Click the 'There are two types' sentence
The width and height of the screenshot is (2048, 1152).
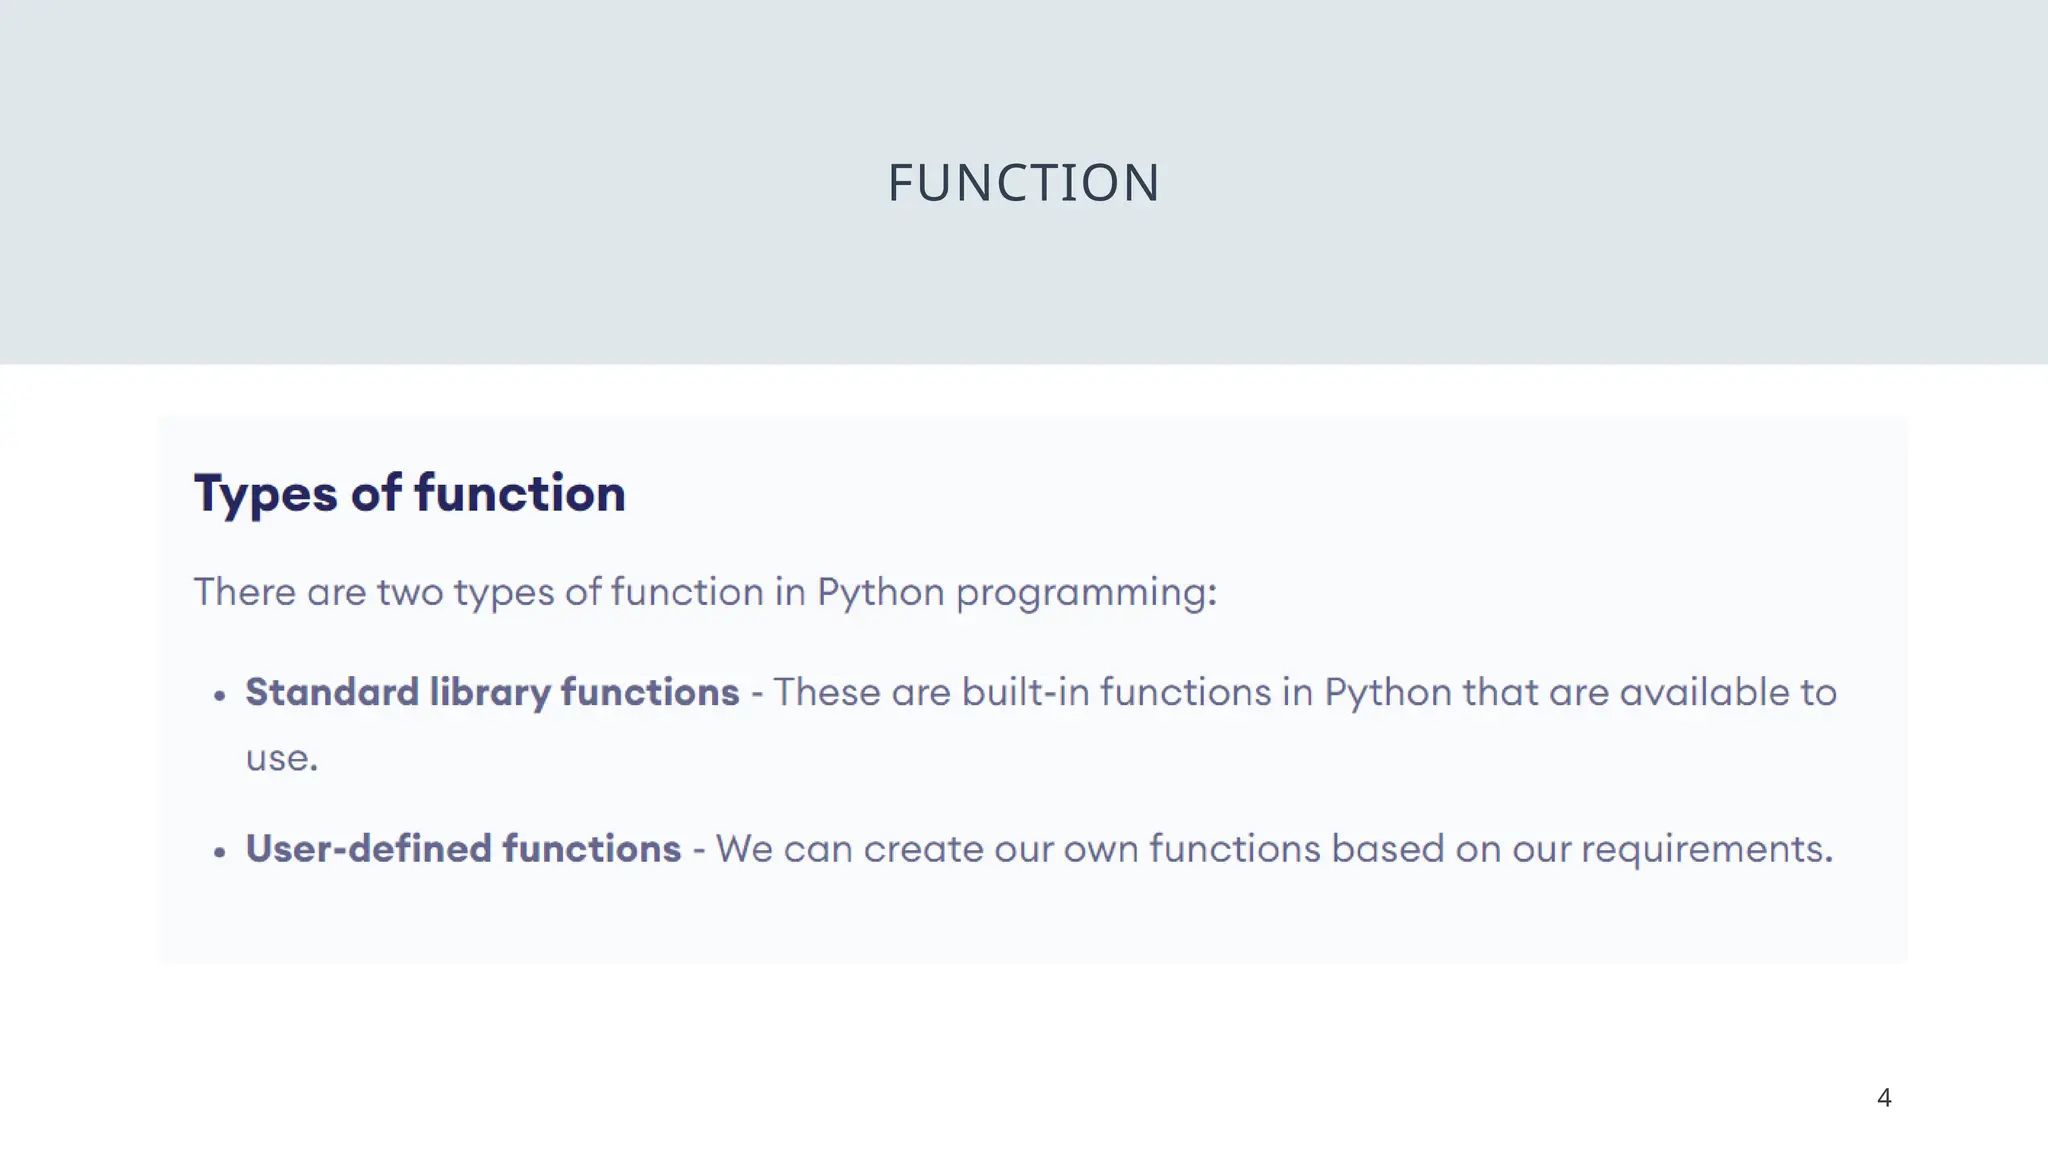[704, 592]
